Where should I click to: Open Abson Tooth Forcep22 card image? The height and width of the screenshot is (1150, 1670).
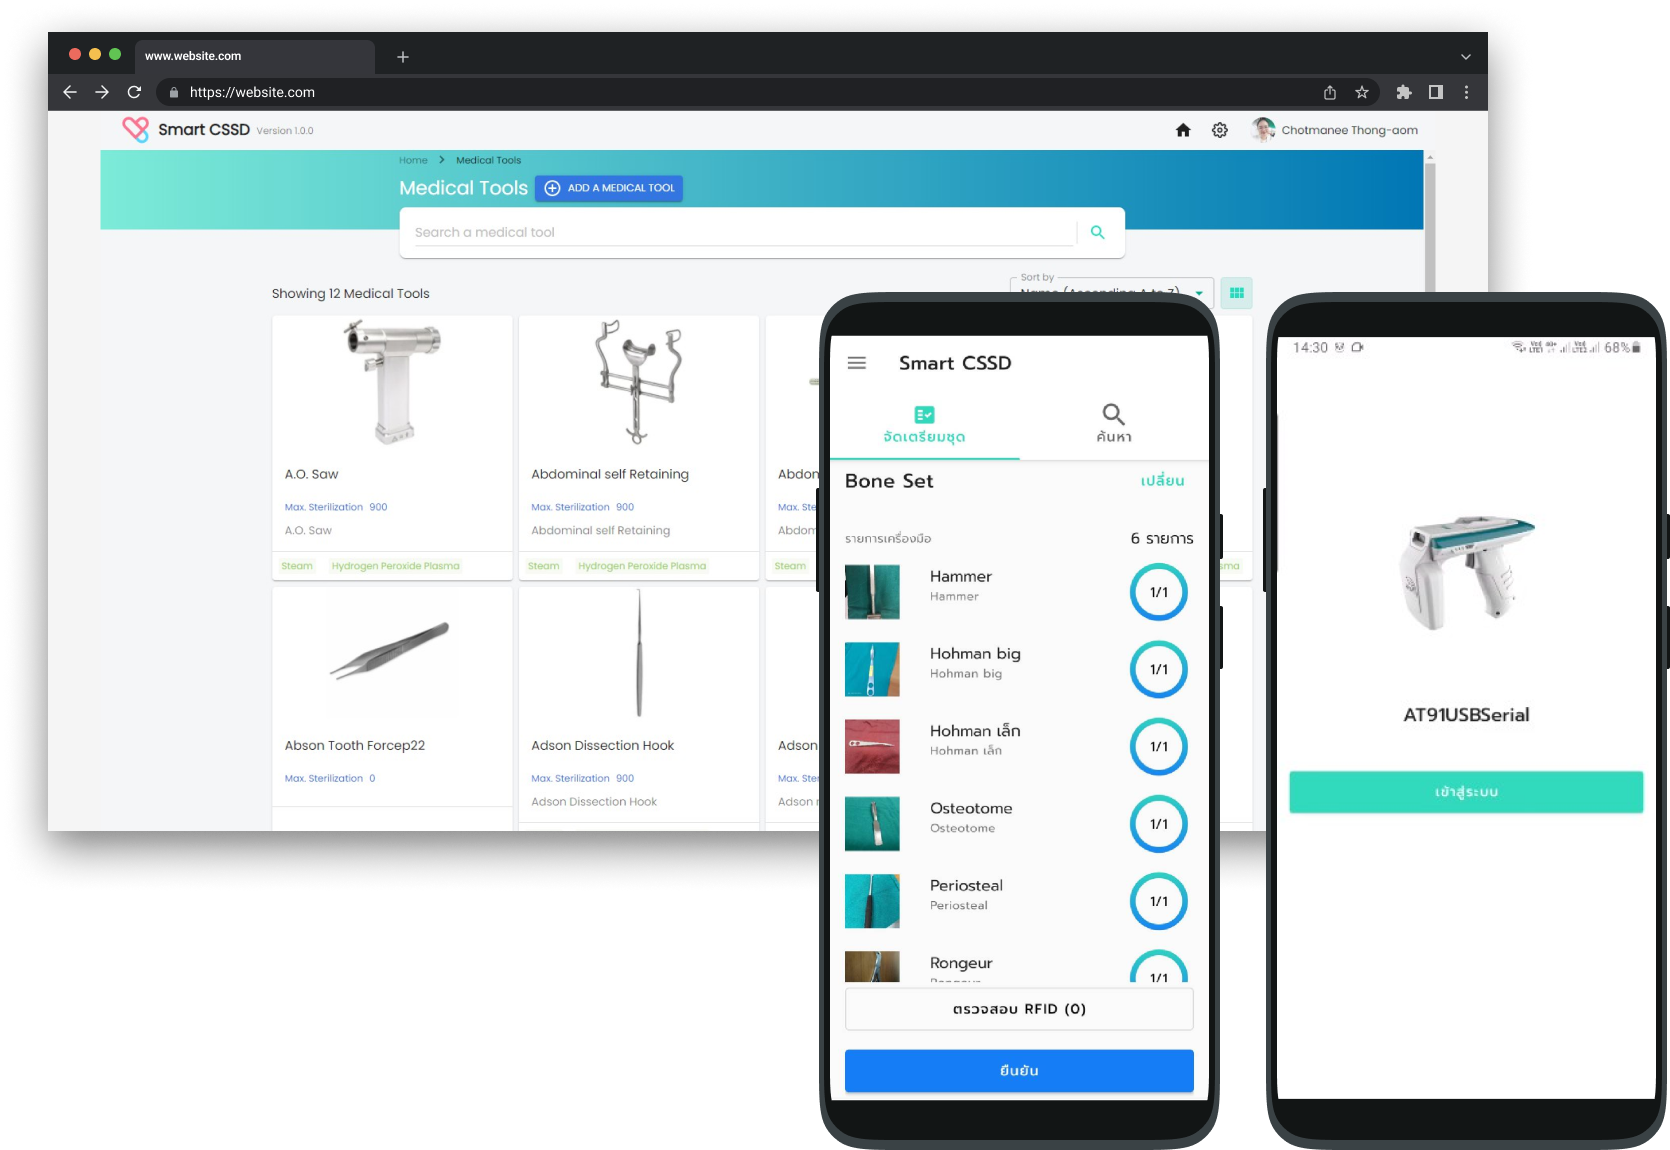pyautogui.click(x=390, y=651)
